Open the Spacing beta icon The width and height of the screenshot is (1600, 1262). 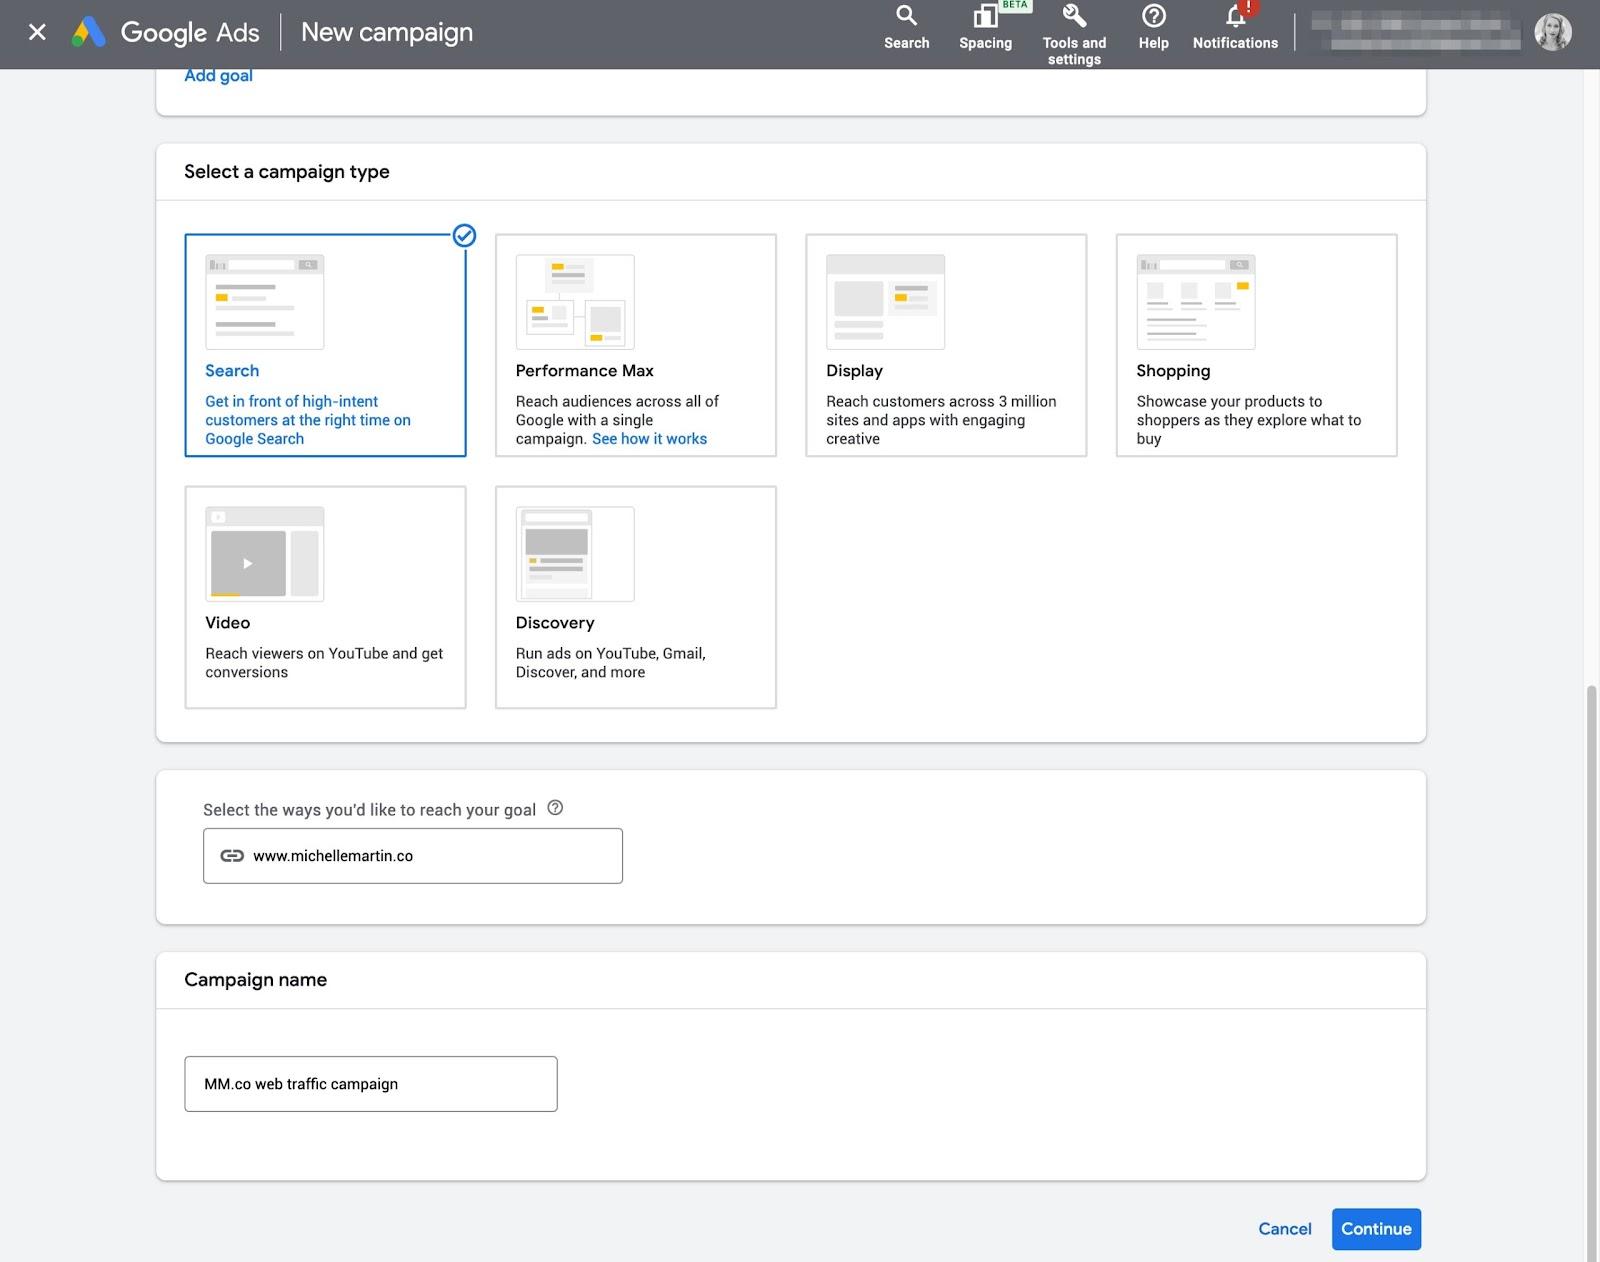coord(985,16)
